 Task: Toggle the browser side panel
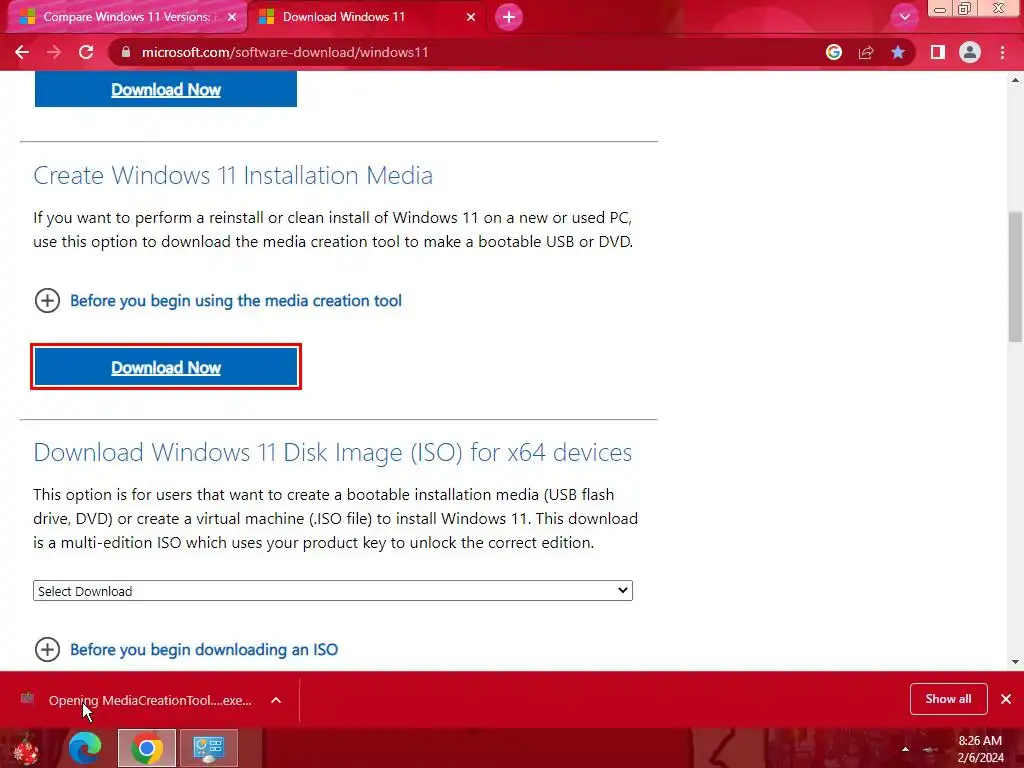click(938, 52)
